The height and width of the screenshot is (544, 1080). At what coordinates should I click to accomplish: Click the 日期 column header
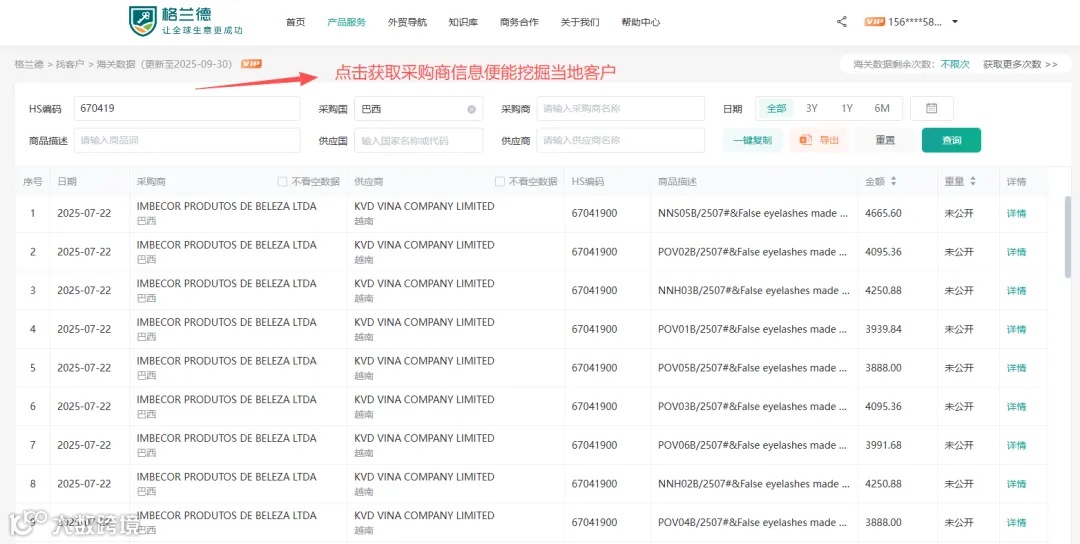click(x=67, y=182)
